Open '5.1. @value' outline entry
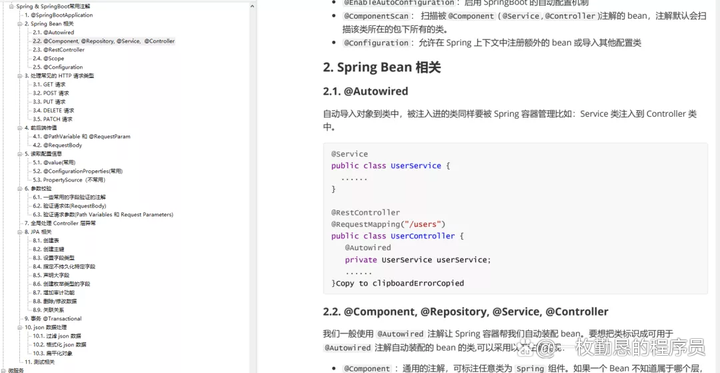The height and width of the screenshot is (373, 720). pyautogui.click(x=54, y=163)
